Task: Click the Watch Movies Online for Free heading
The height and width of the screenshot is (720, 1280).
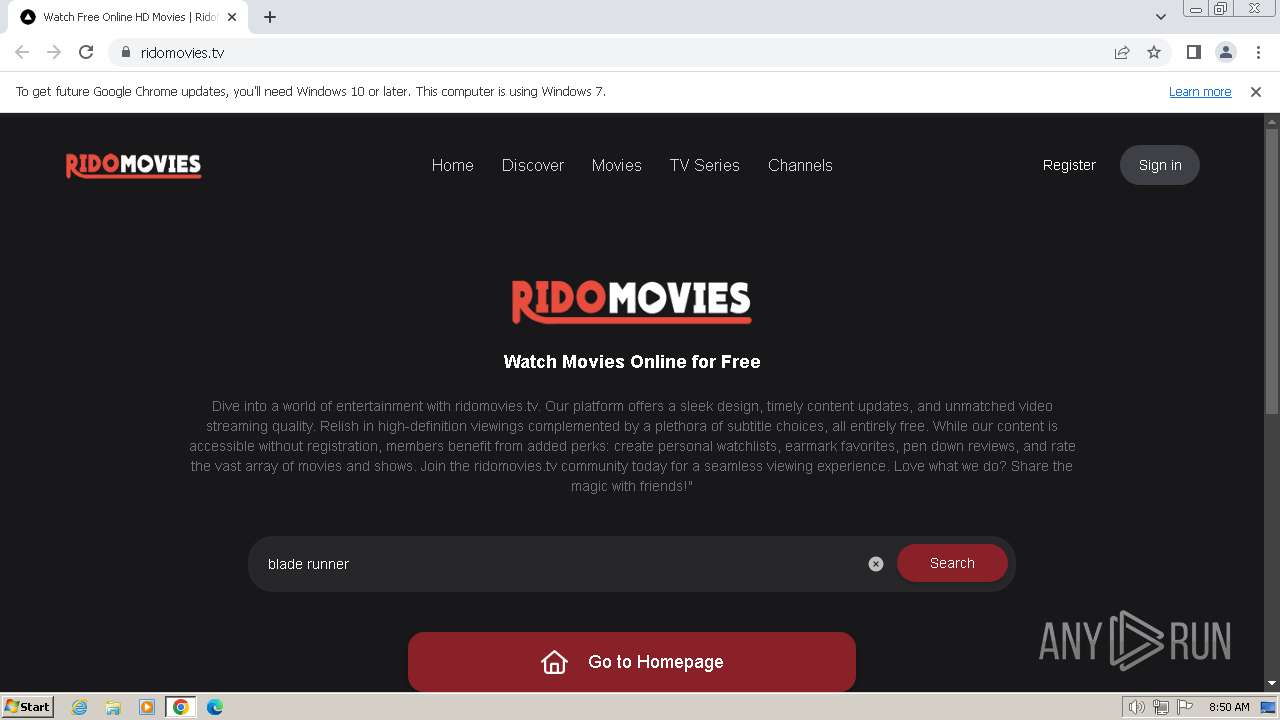Action: pyautogui.click(x=632, y=362)
